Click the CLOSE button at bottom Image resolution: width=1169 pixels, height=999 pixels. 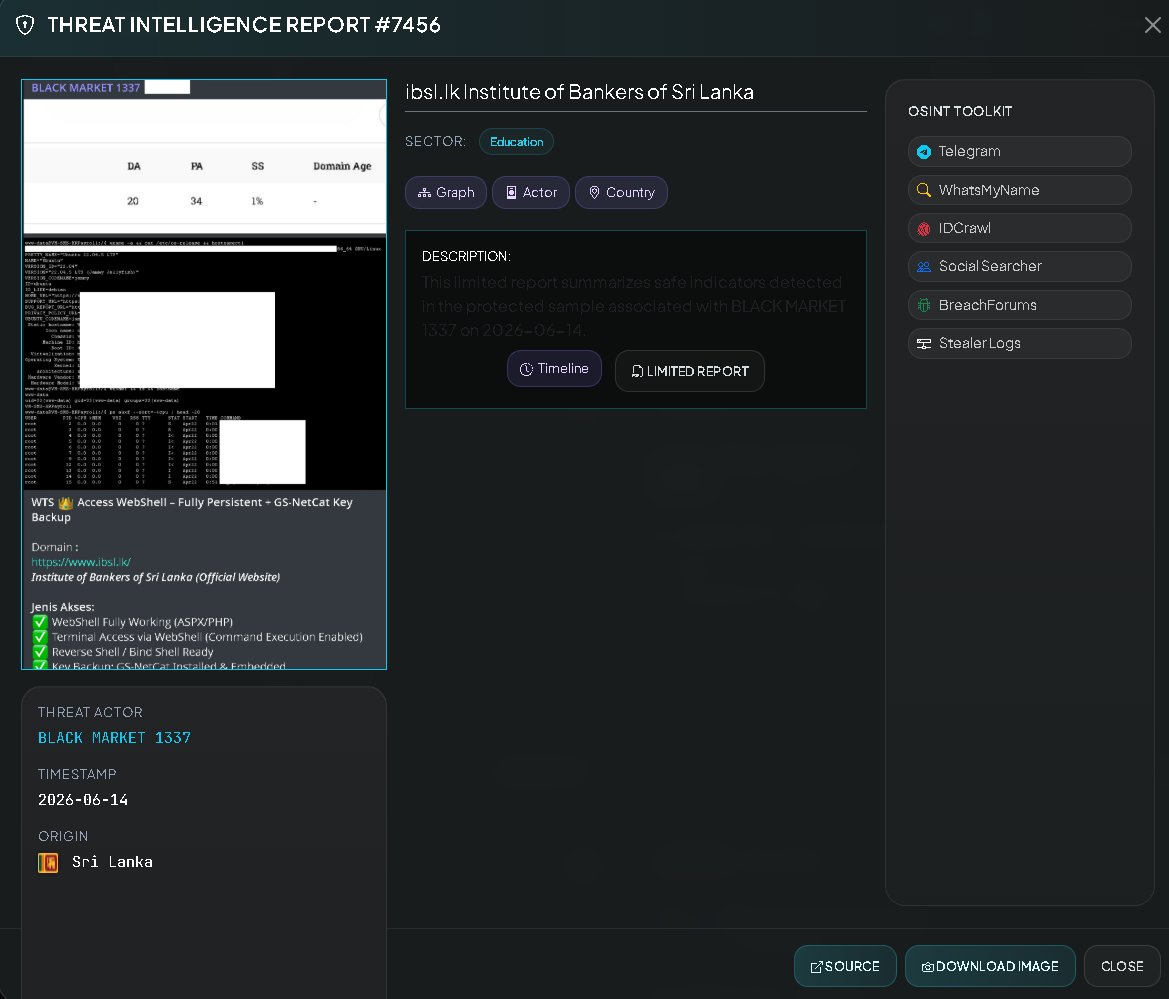[1122, 966]
